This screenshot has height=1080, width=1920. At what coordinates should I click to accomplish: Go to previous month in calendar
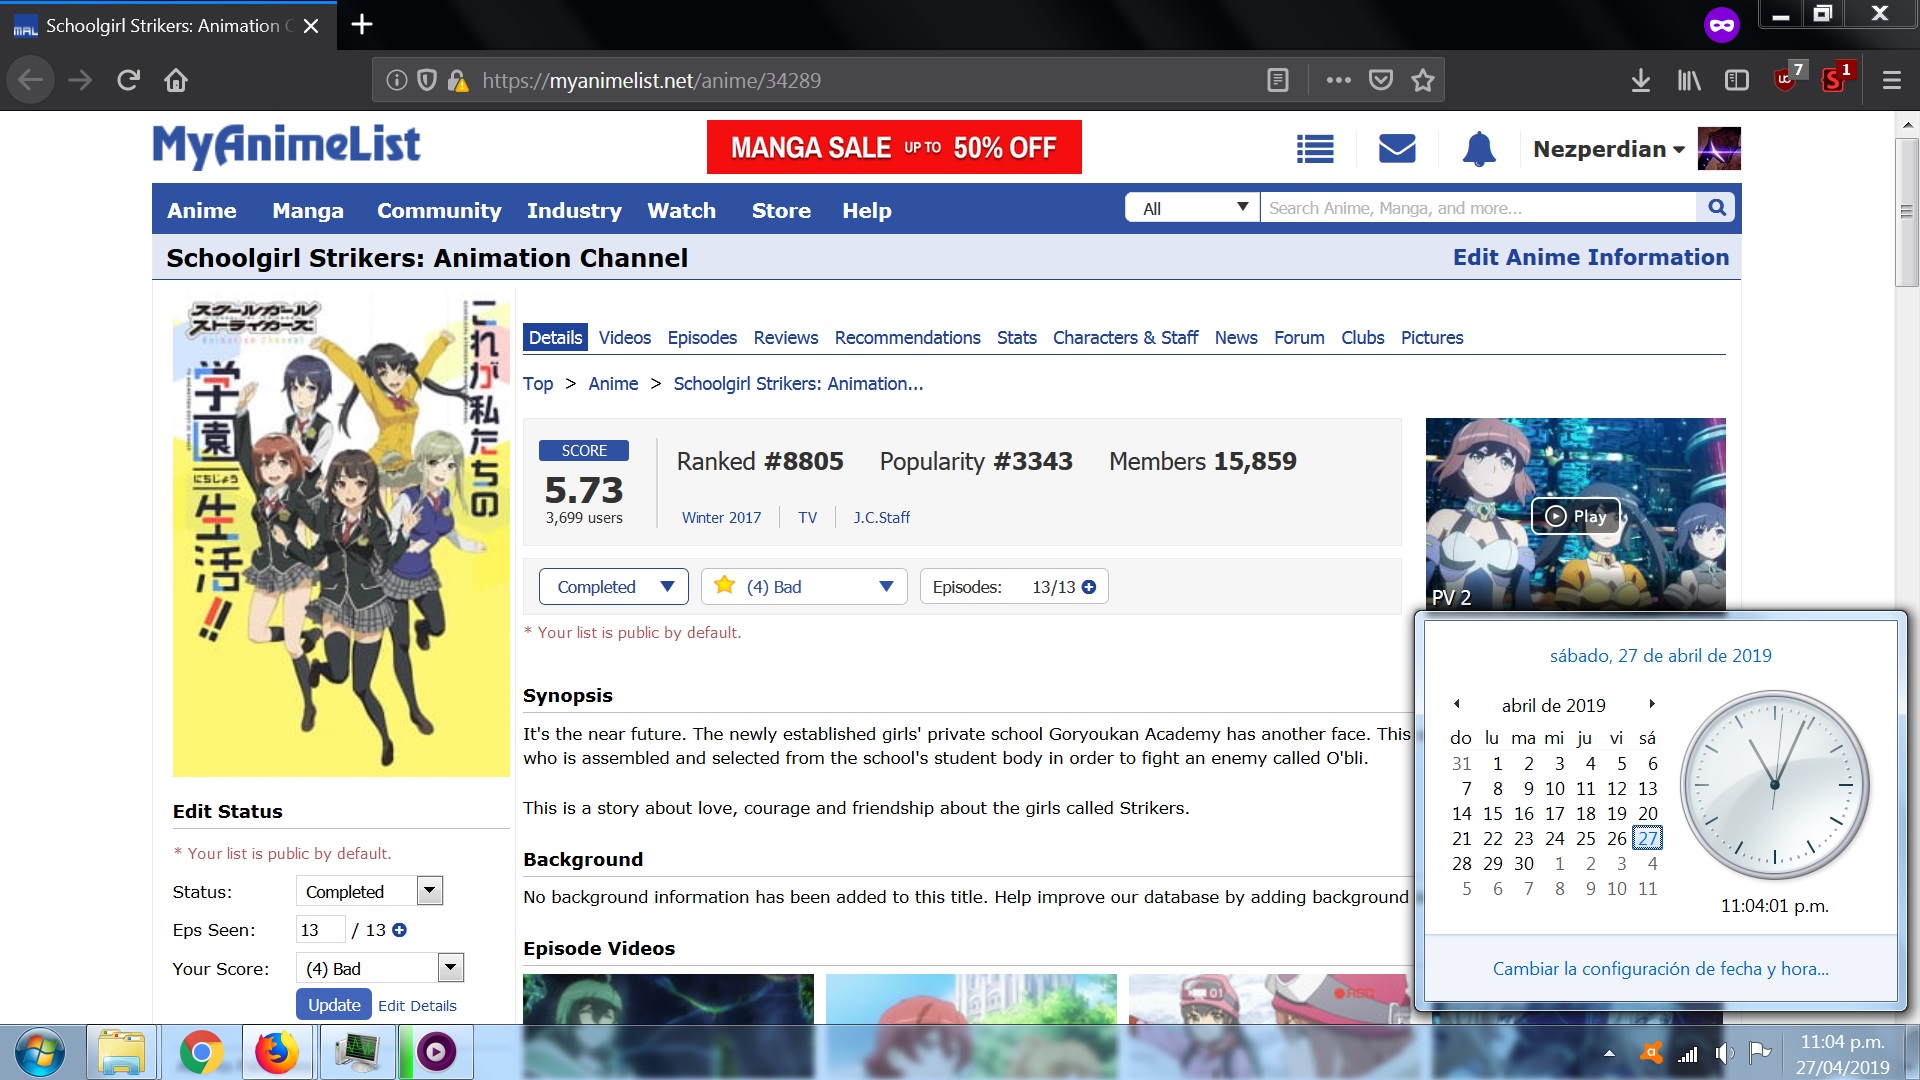[x=1457, y=704]
